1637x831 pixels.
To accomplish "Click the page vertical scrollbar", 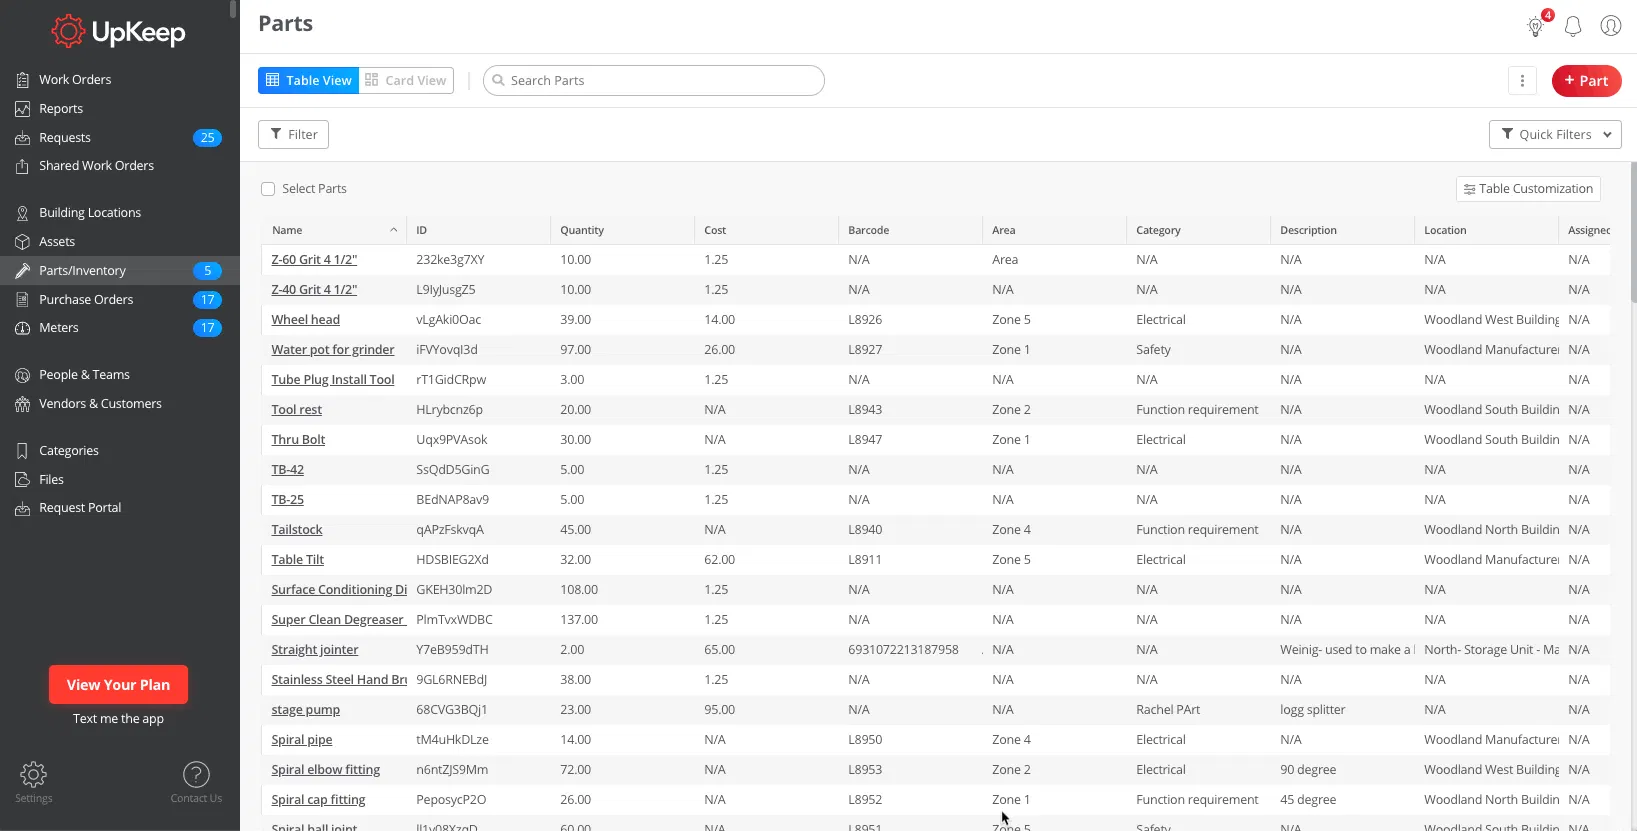I will tap(1633, 232).
